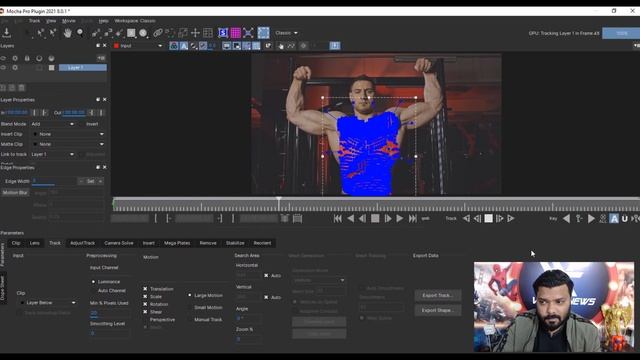The image size is (640, 360).
Task: Track backwards one frame
Action: click(477, 219)
